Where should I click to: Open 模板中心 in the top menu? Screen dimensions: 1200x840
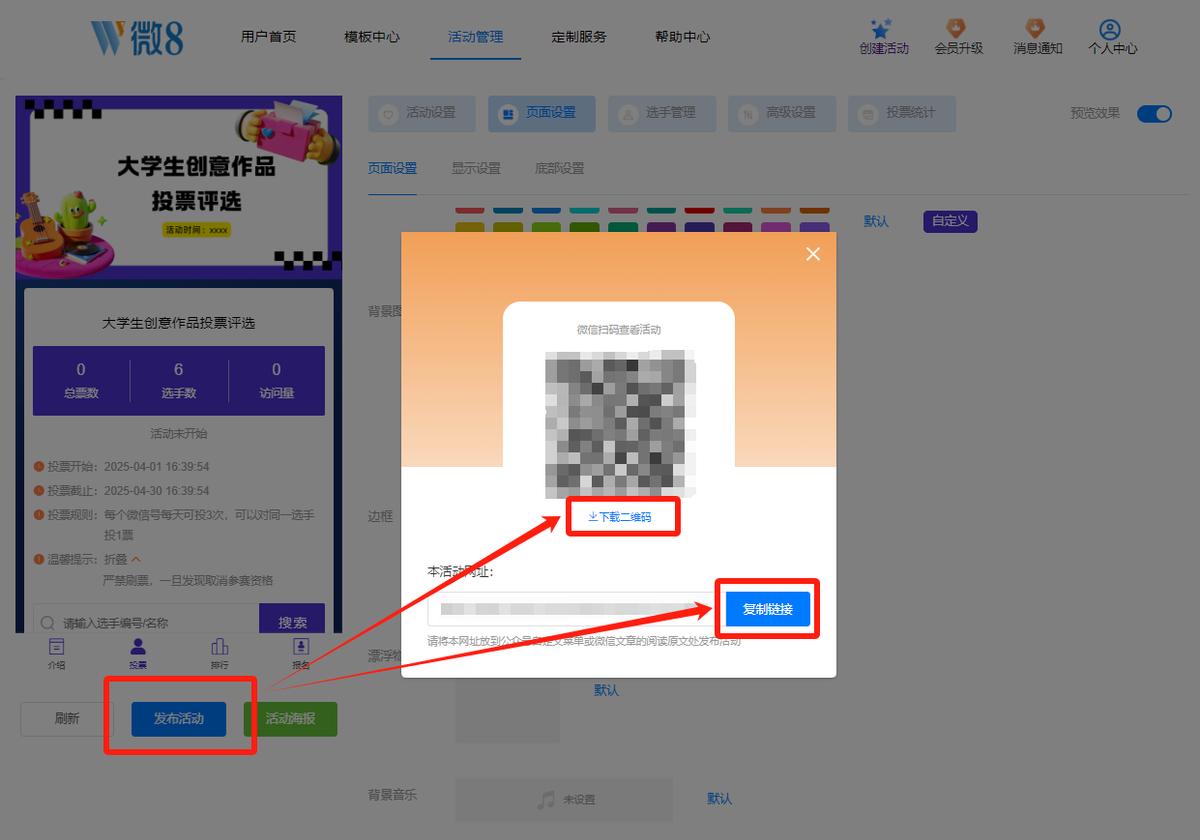pos(372,36)
